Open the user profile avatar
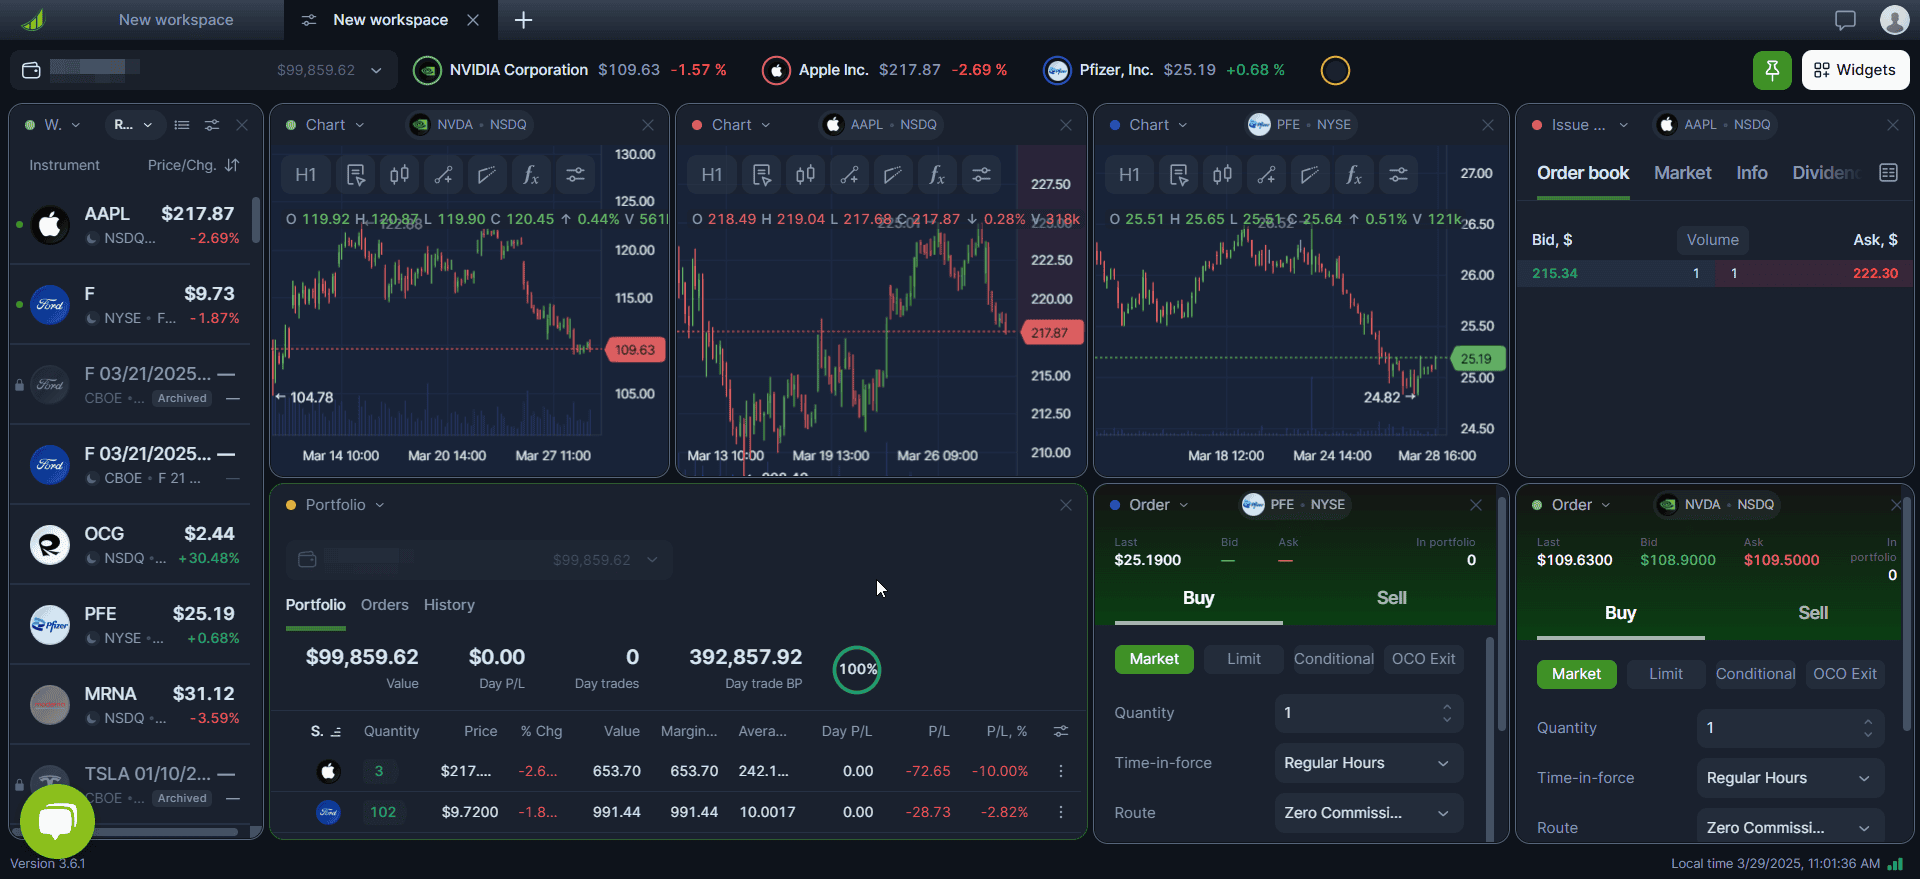 pyautogui.click(x=1894, y=20)
